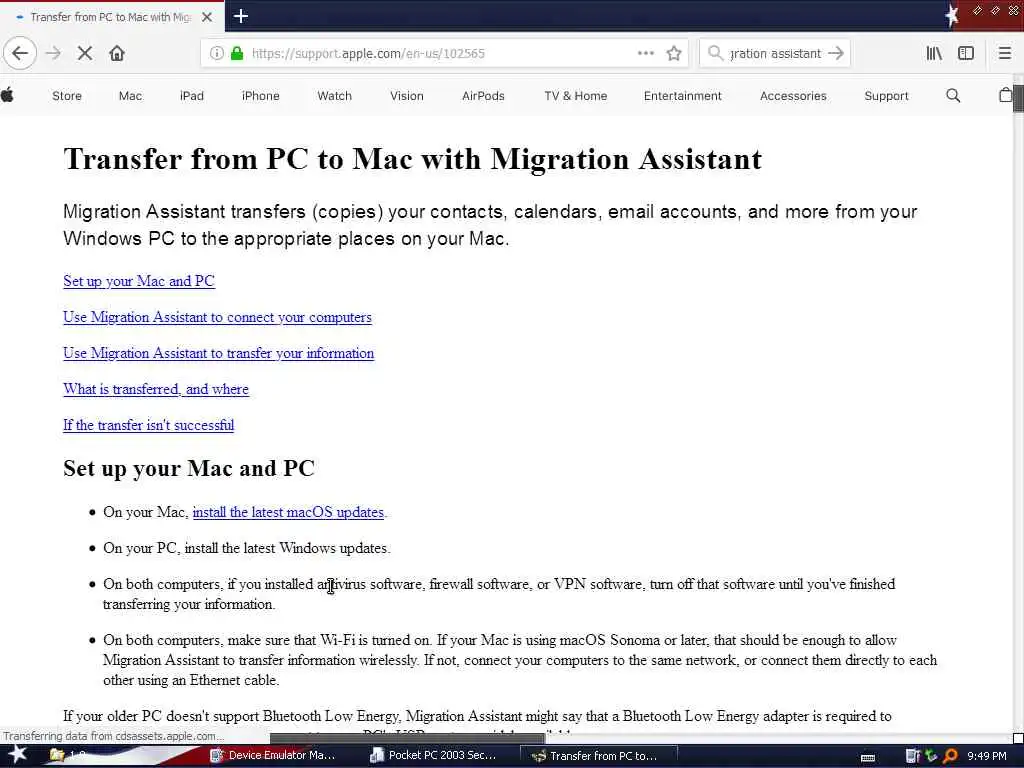
Task: Open the Watch navigation item
Action: pyautogui.click(x=334, y=96)
